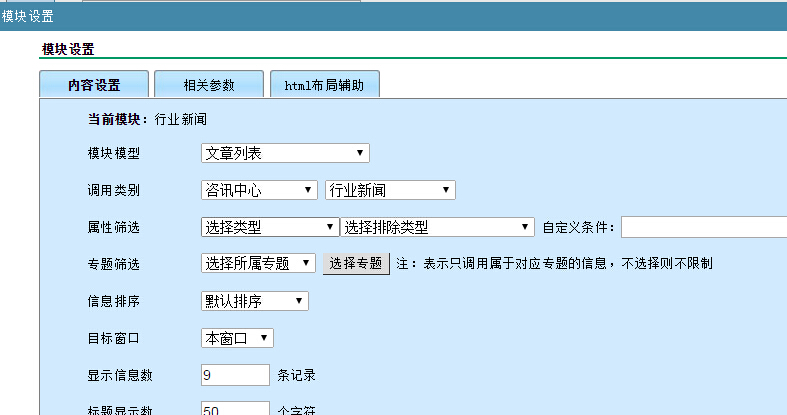Open the 默认排序 sort order dropdown
Screen dimensions: 787x415
tap(255, 301)
